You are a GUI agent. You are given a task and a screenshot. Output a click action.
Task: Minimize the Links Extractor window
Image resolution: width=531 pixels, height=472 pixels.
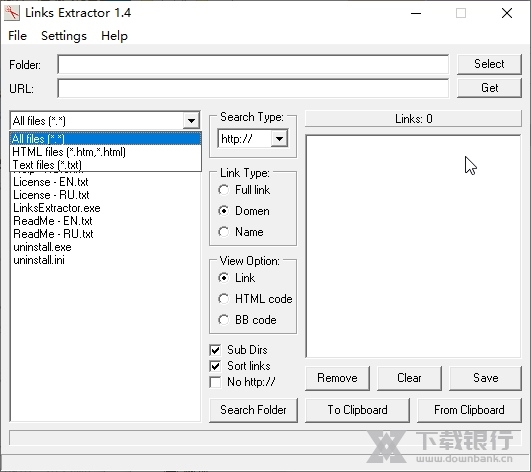[x=416, y=13]
